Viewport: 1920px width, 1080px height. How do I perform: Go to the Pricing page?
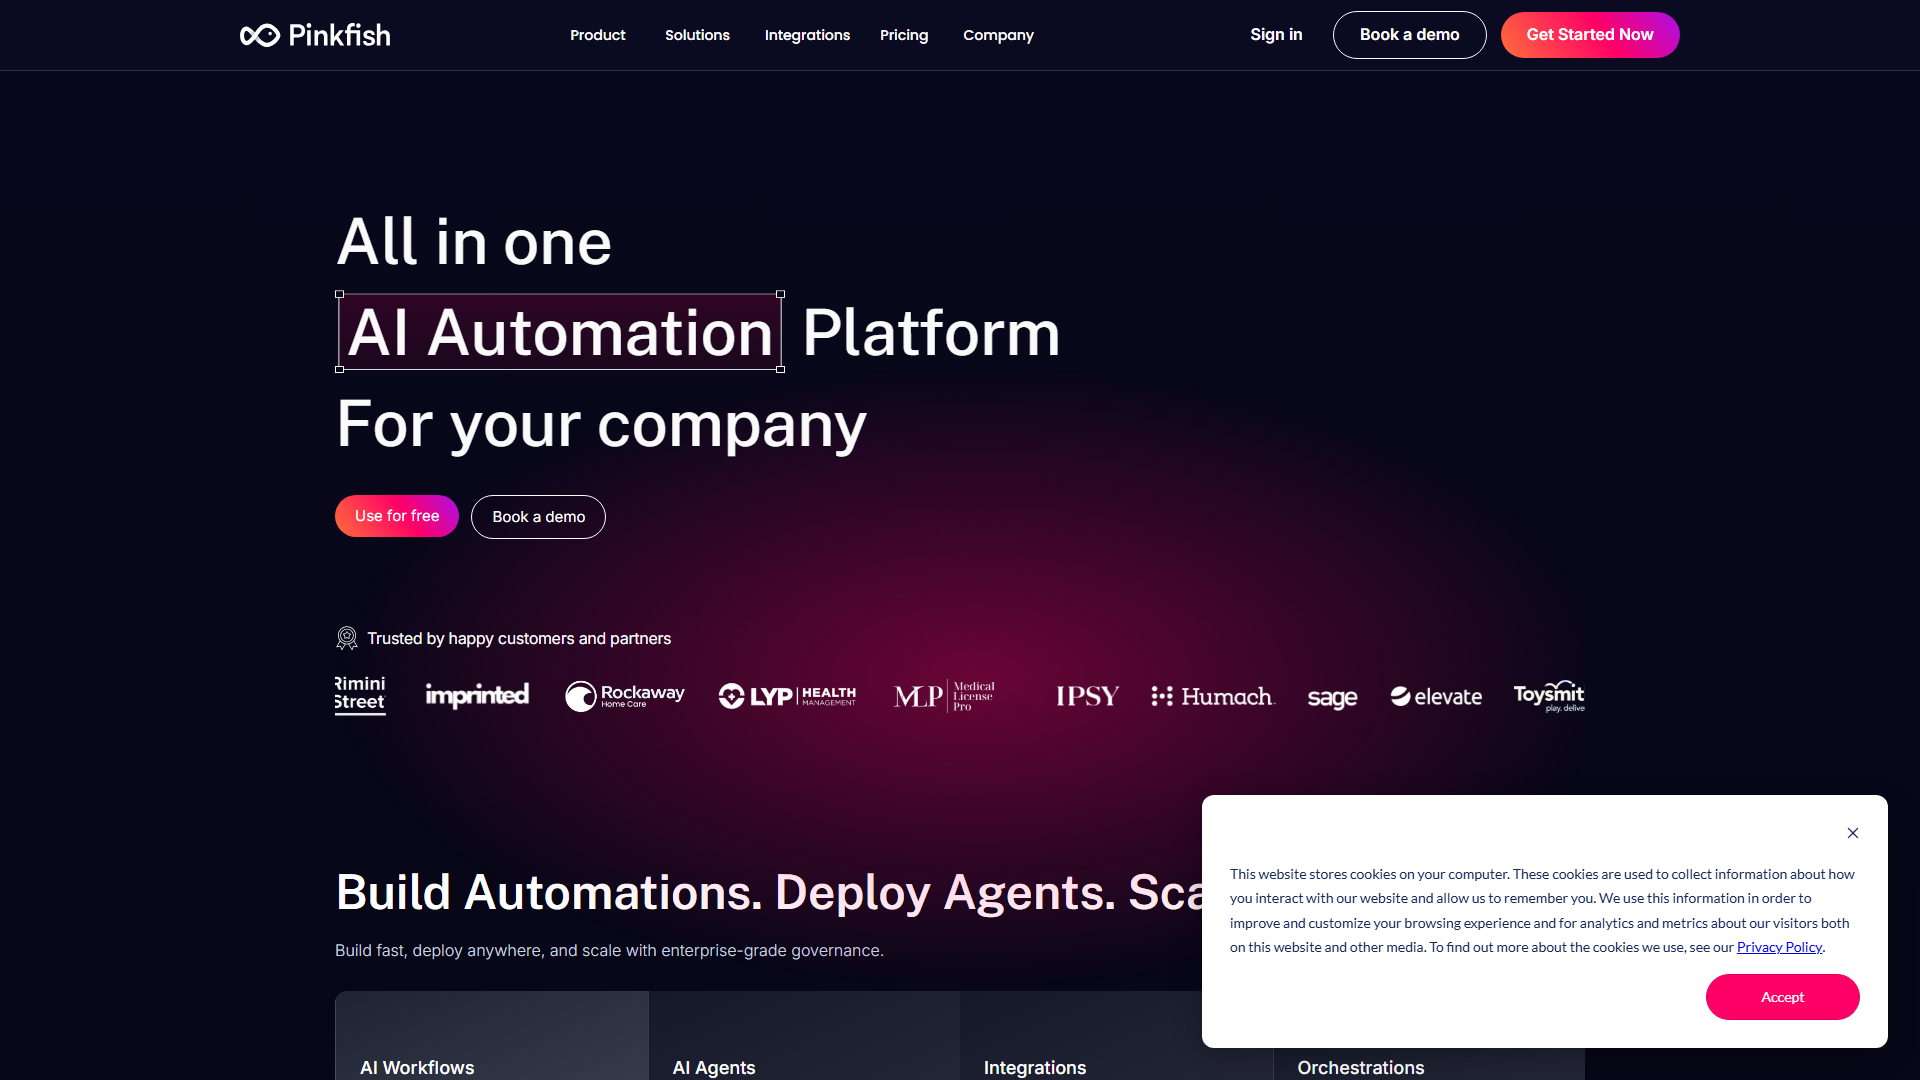pyautogui.click(x=904, y=35)
